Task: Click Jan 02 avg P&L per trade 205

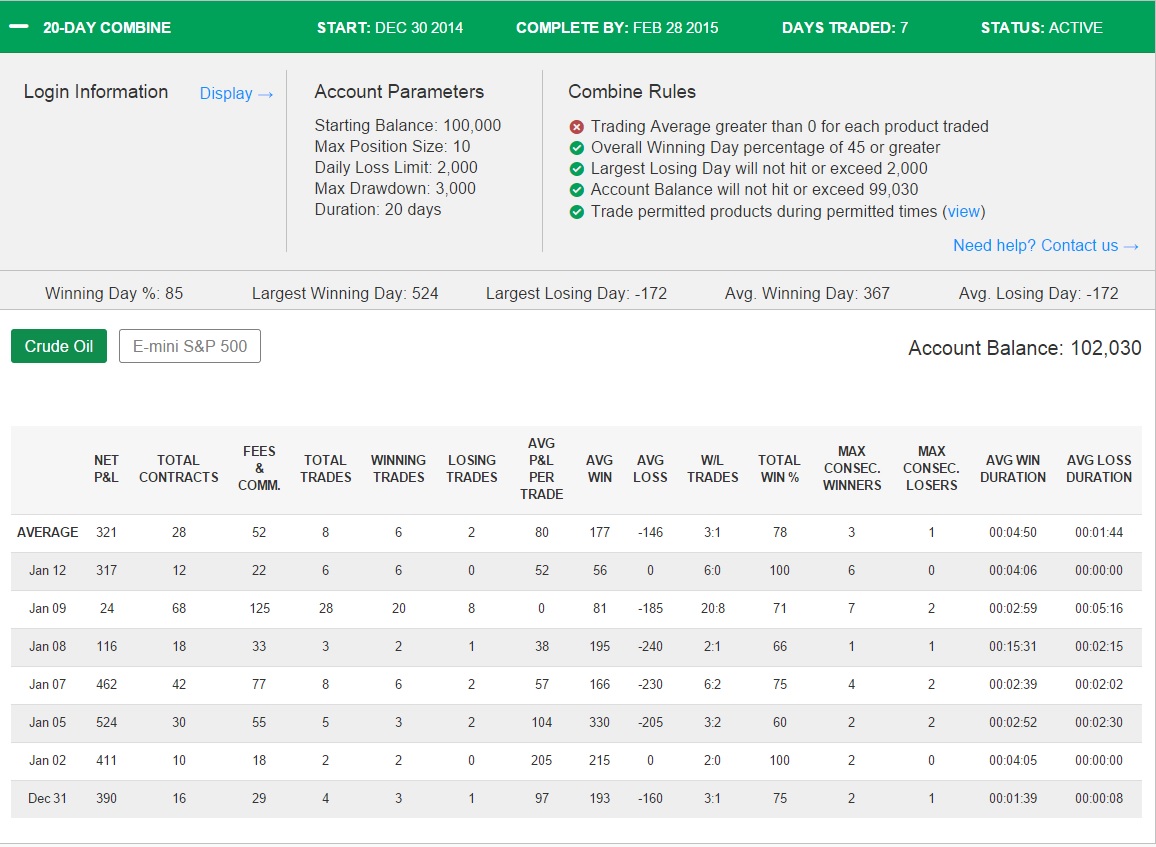Action: click(x=541, y=760)
